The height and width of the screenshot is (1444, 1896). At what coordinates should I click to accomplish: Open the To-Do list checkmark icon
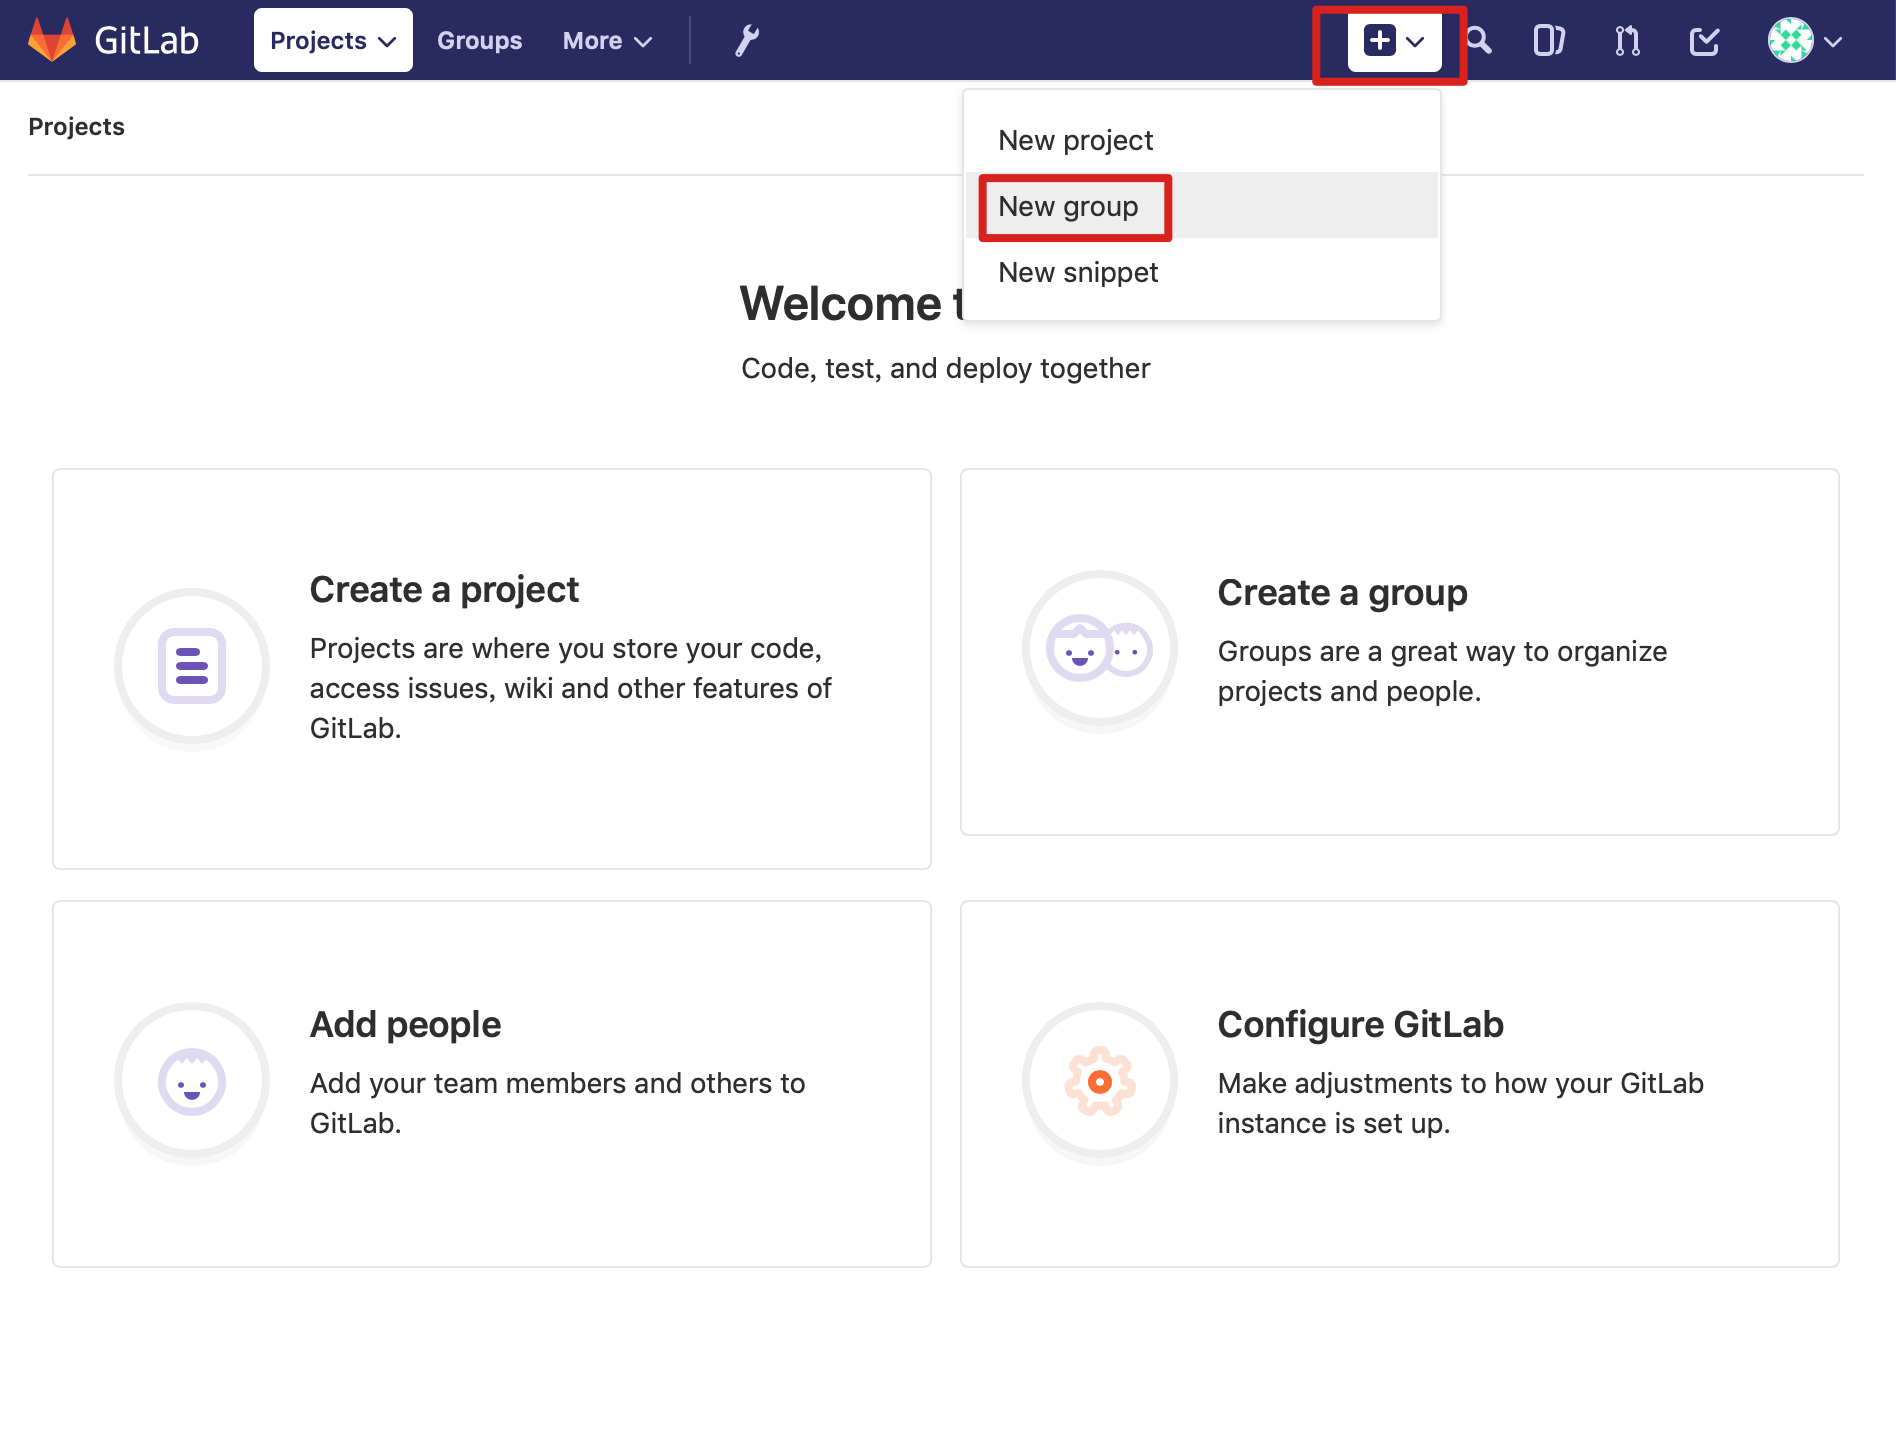coord(1704,41)
